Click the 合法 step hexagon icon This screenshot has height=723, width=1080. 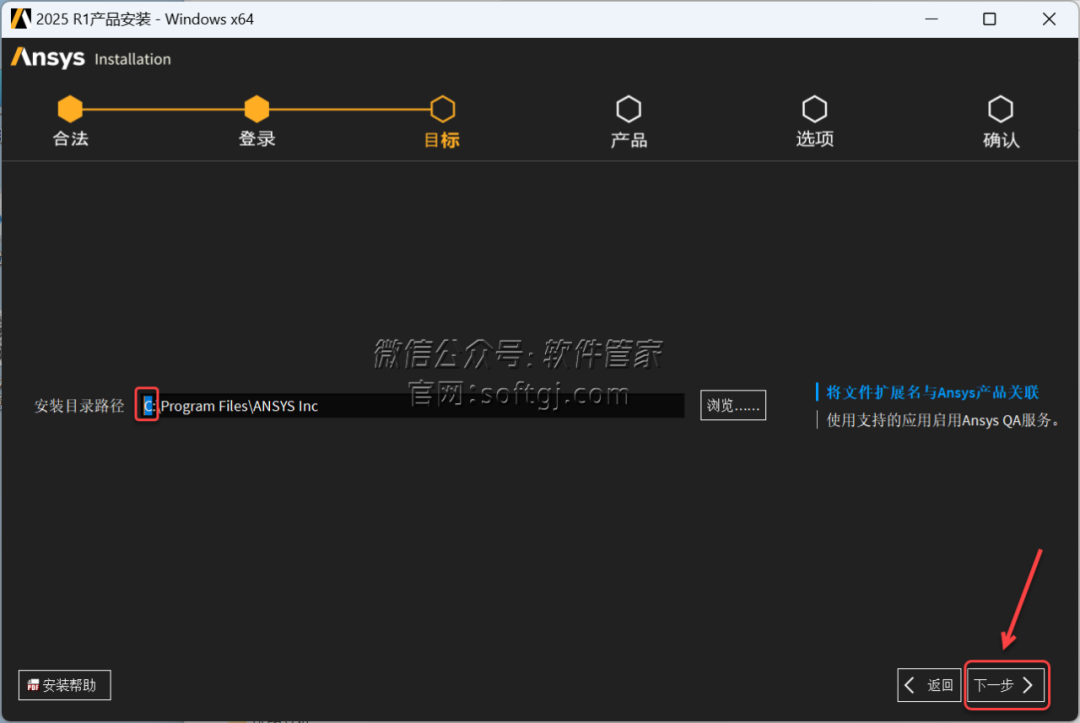(x=70, y=109)
